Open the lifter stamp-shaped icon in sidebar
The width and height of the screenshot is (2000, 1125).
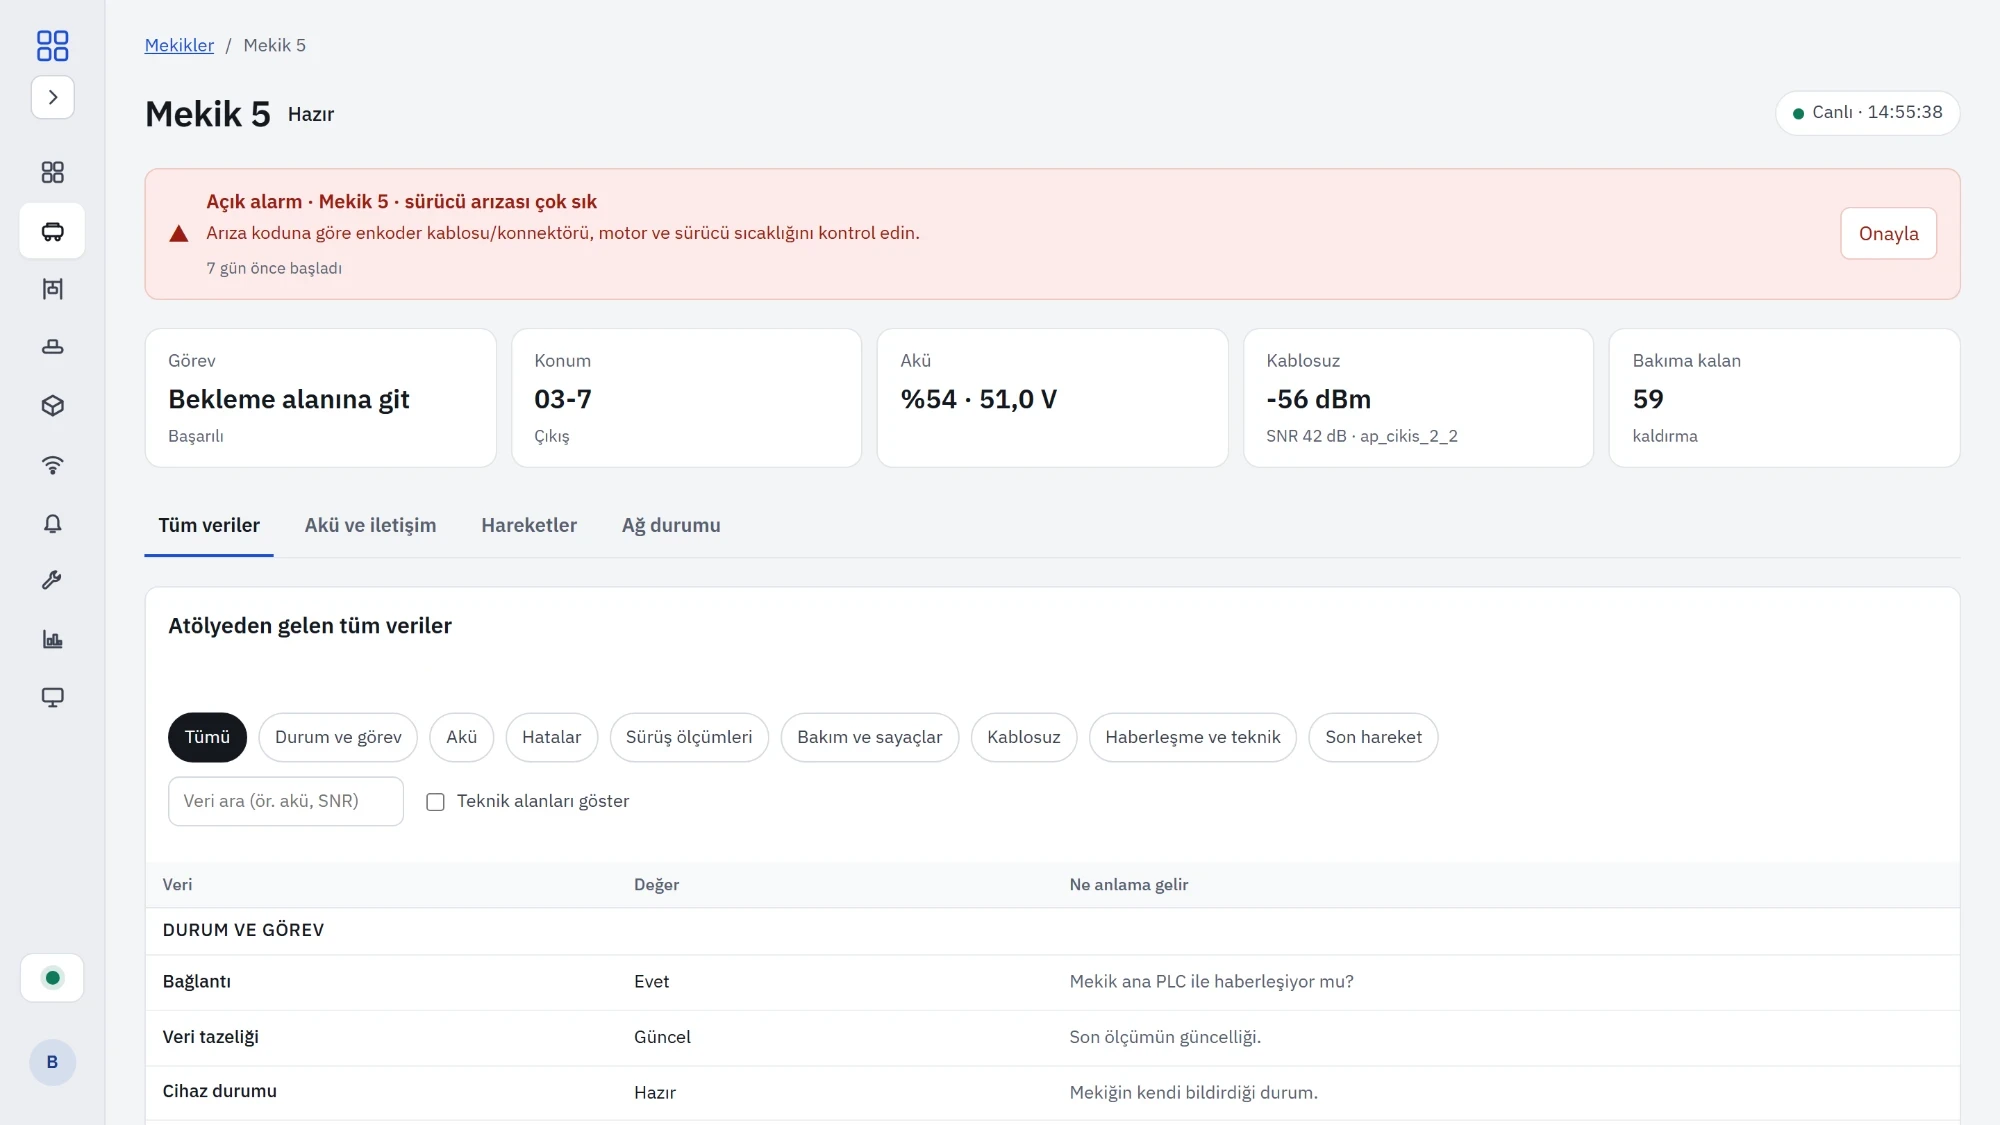(x=53, y=347)
